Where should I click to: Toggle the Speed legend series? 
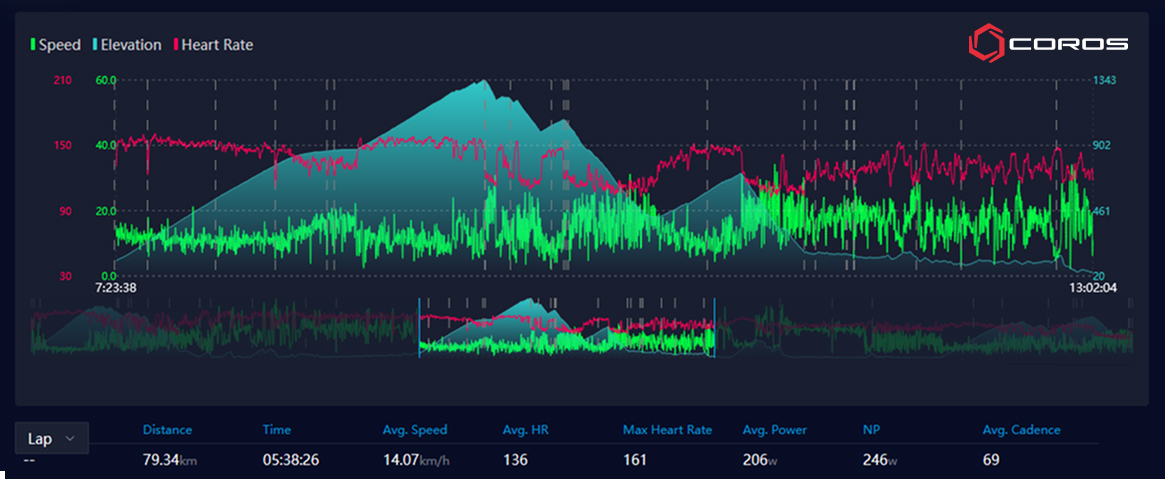55,45
